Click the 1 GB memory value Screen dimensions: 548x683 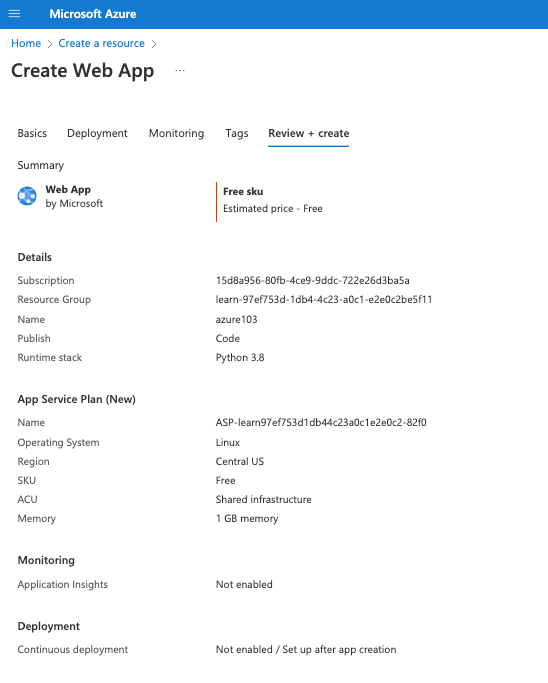coord(247,519)
